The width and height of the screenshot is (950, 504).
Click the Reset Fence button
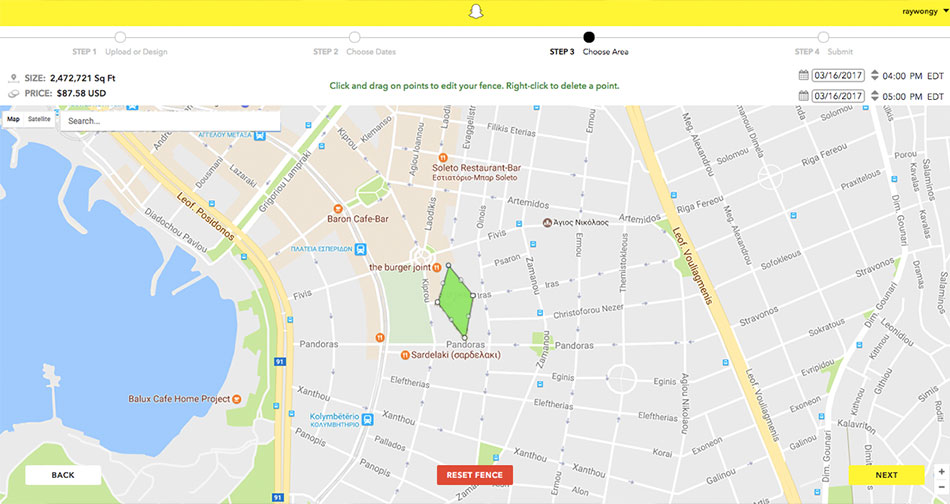coord(475,475)
